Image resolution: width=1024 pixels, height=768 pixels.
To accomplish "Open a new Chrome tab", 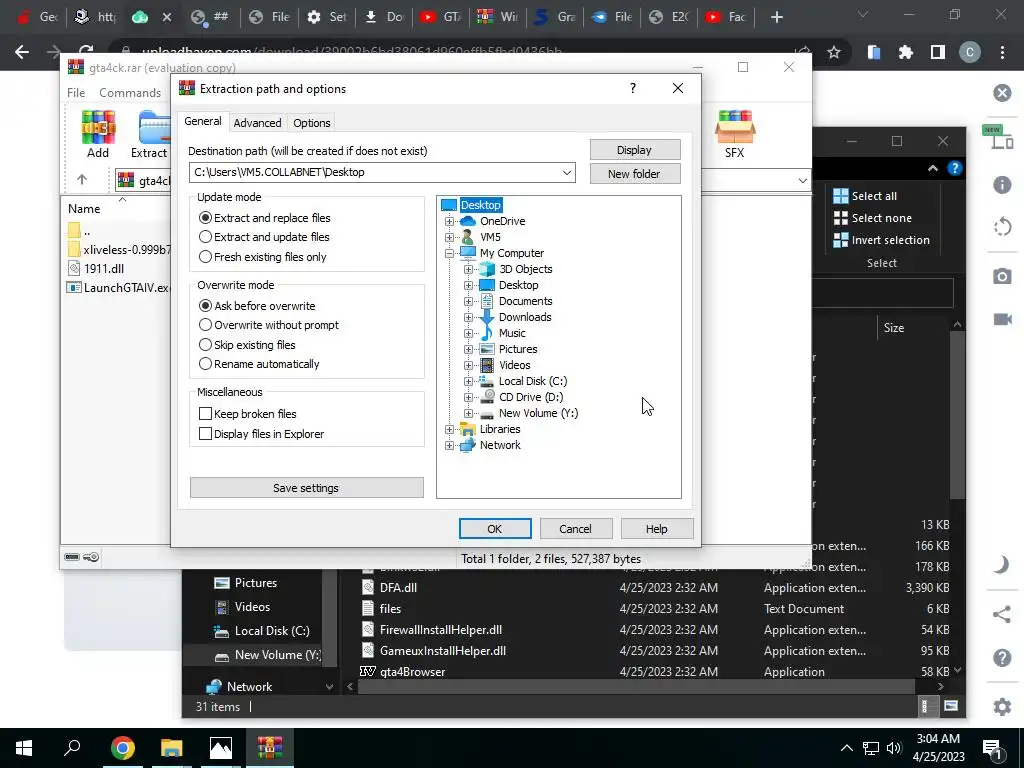I will 776,17.
